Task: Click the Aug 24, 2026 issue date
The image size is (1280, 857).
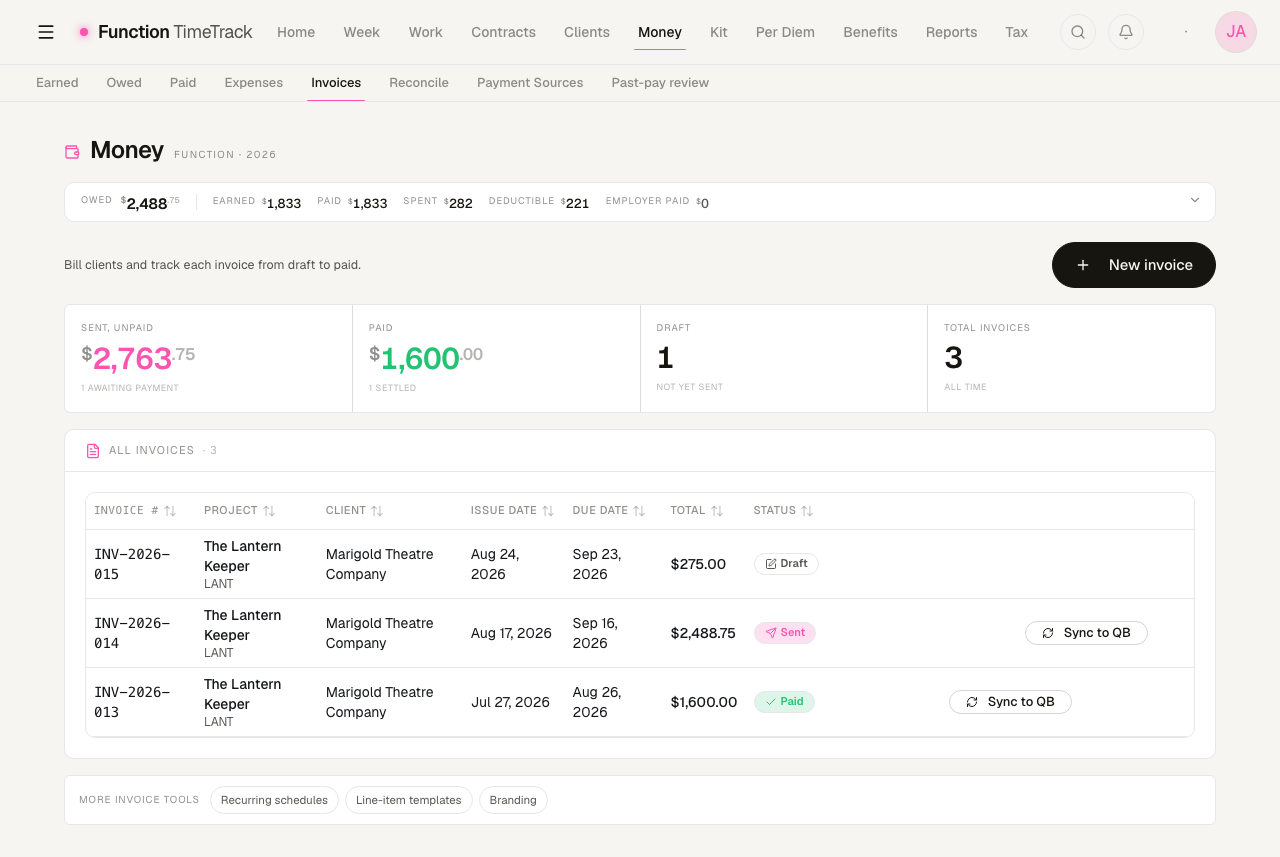Action: click(x=495, y=564)
